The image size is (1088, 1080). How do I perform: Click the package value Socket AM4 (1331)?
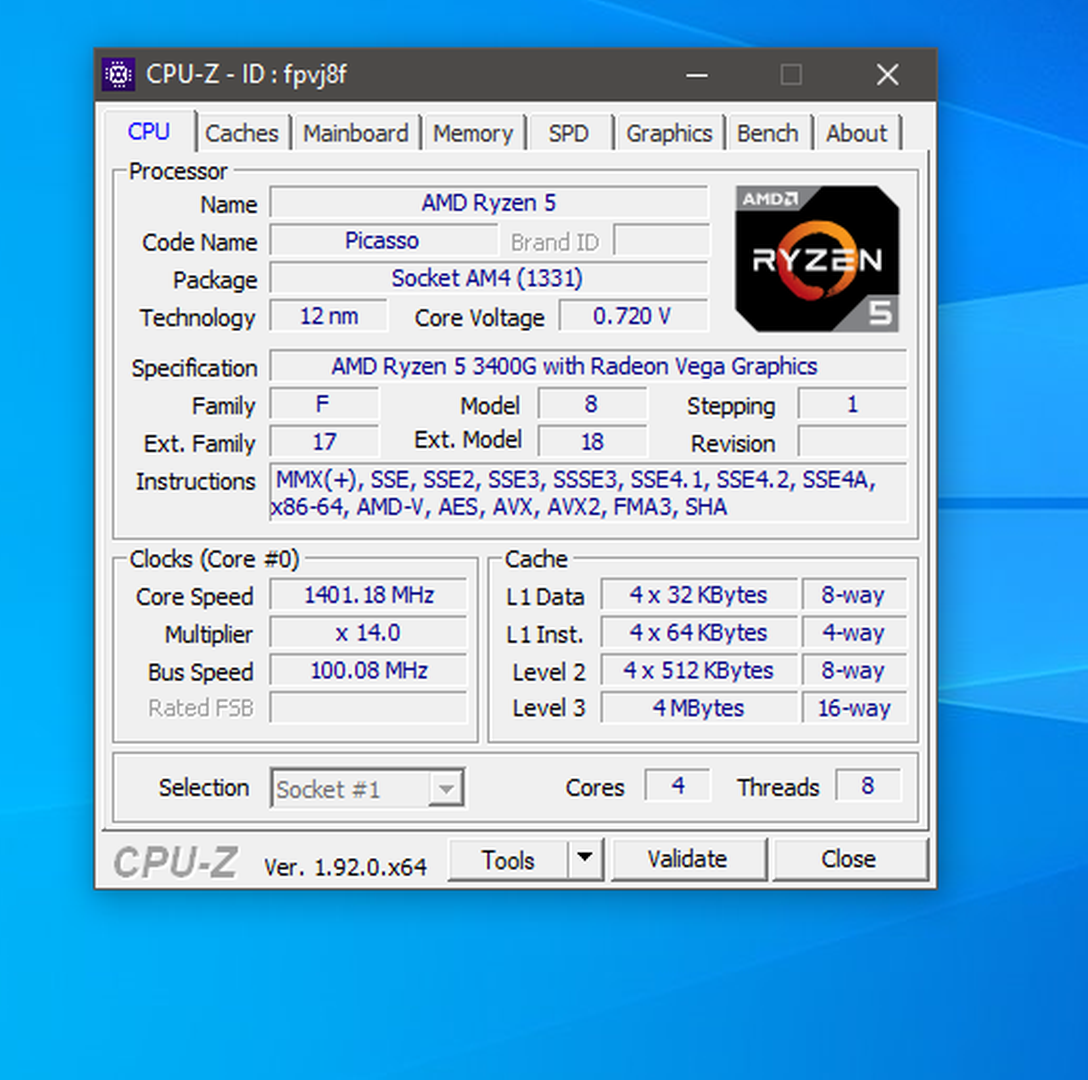[x=488, y=278]
